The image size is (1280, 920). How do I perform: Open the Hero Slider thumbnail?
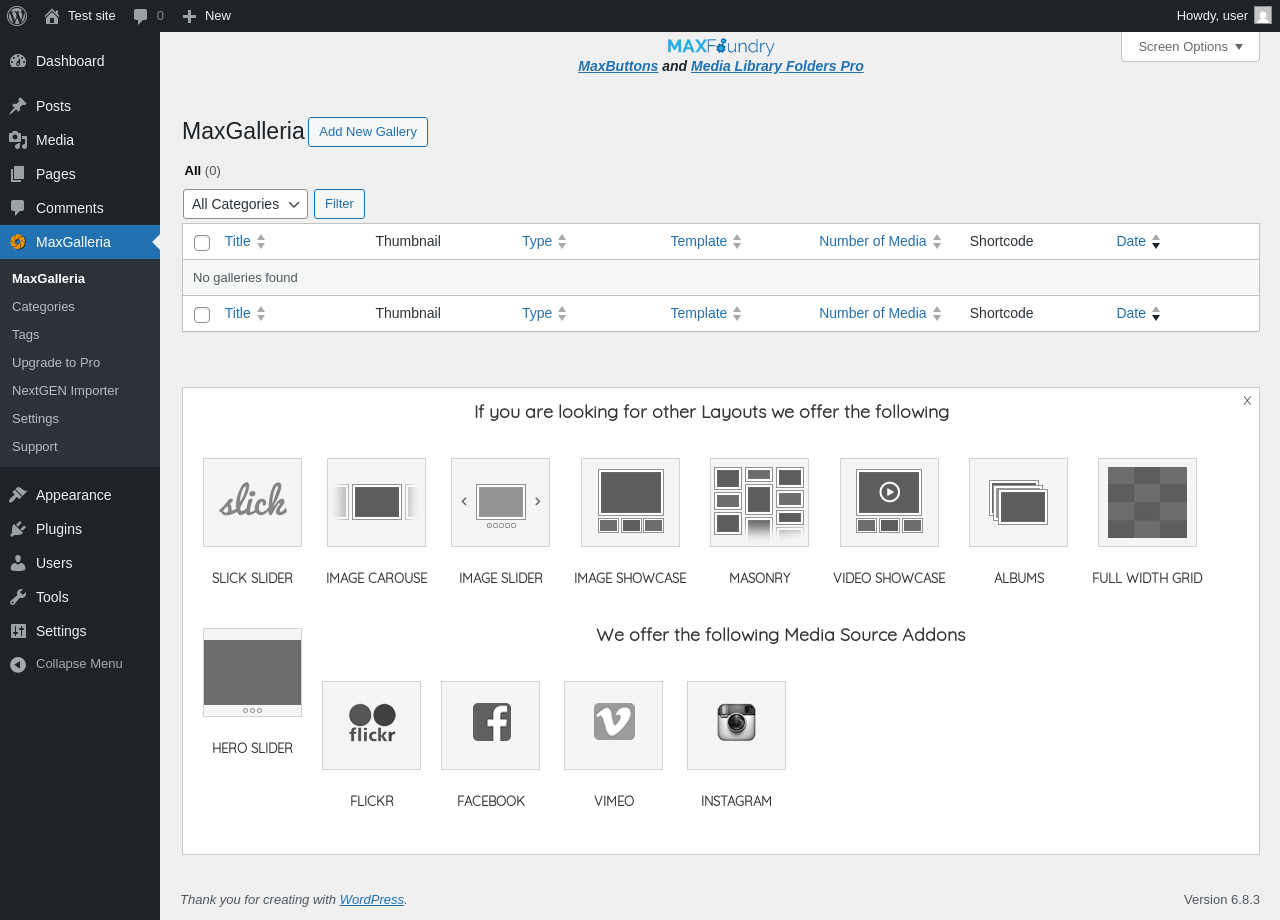pyautogui.click(x=252, y=672)
